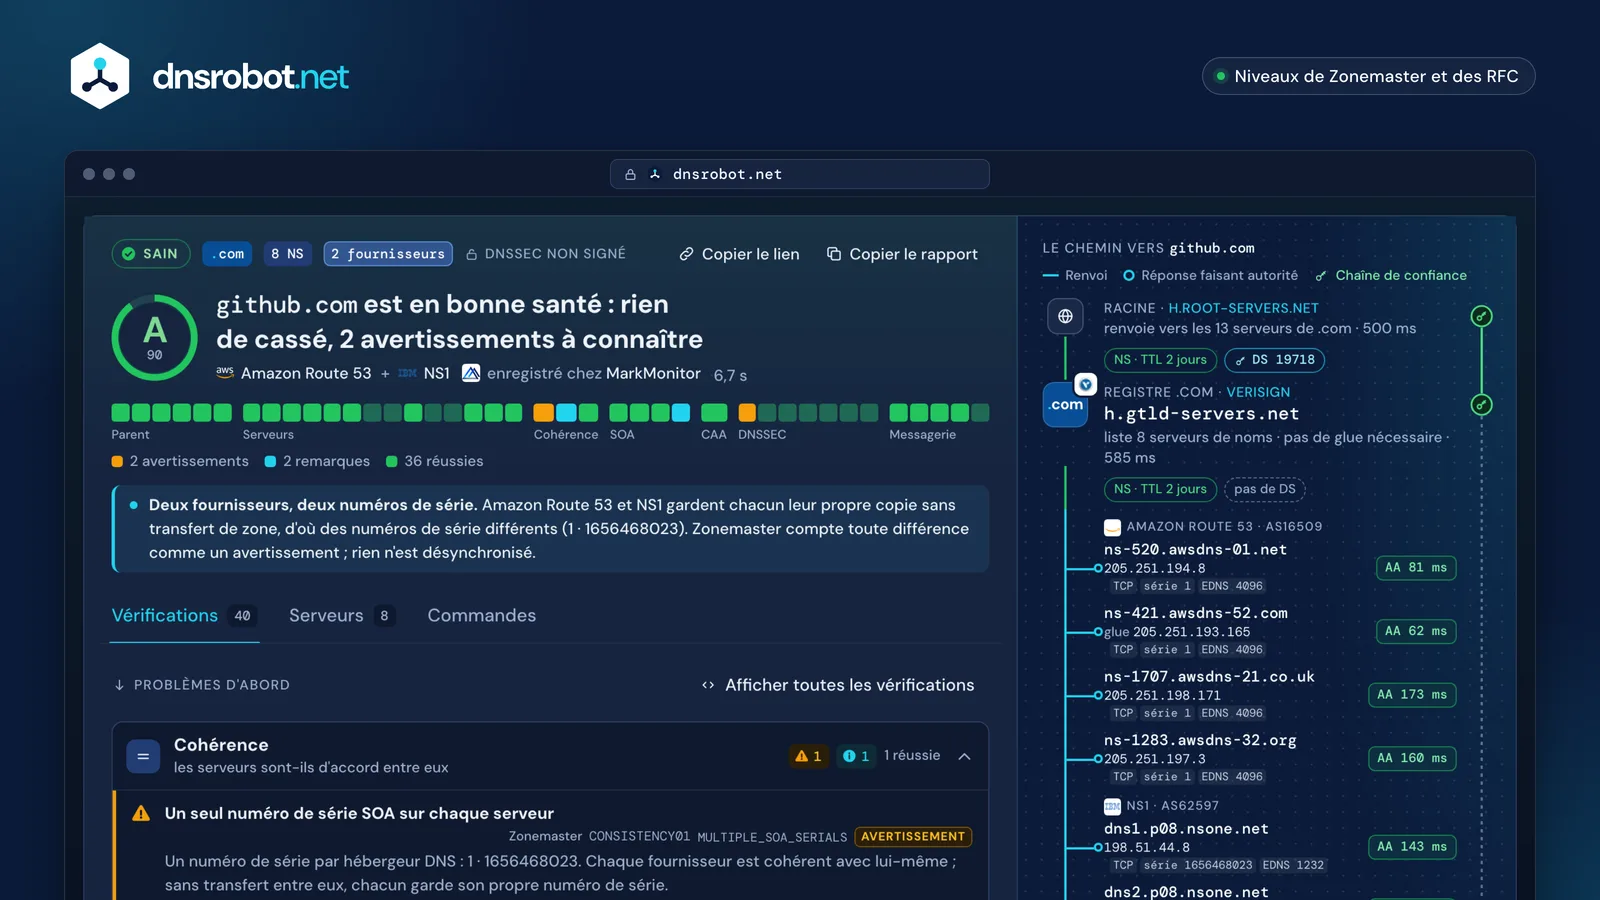Click the H.ROOT-SERVERS.NET link
Screen dimensions: 1600x900
pos(1243,308)
